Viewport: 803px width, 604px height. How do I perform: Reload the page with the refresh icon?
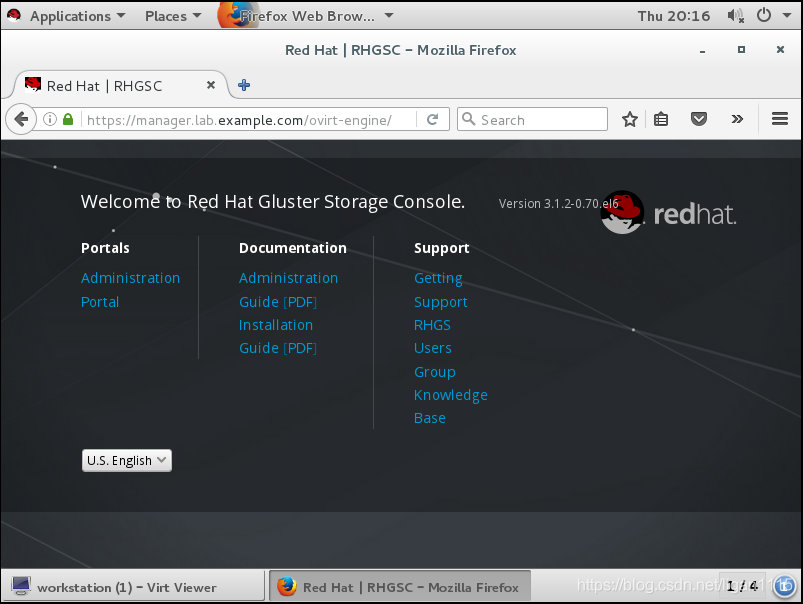pyautogui.click(x=433, y=119)
